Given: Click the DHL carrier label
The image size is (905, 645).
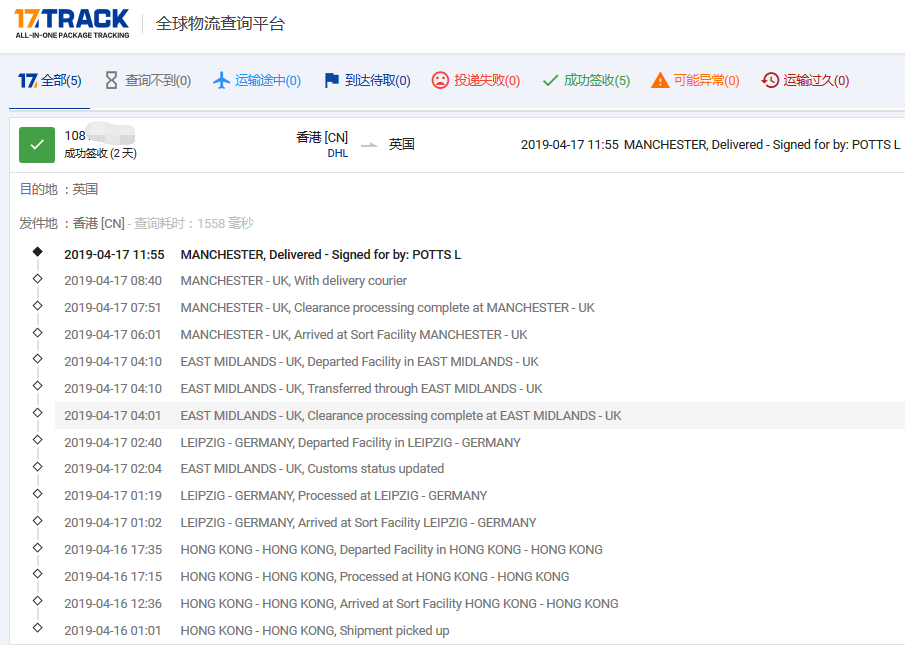Looking at the screenshot, I should [x=337, y=154].
